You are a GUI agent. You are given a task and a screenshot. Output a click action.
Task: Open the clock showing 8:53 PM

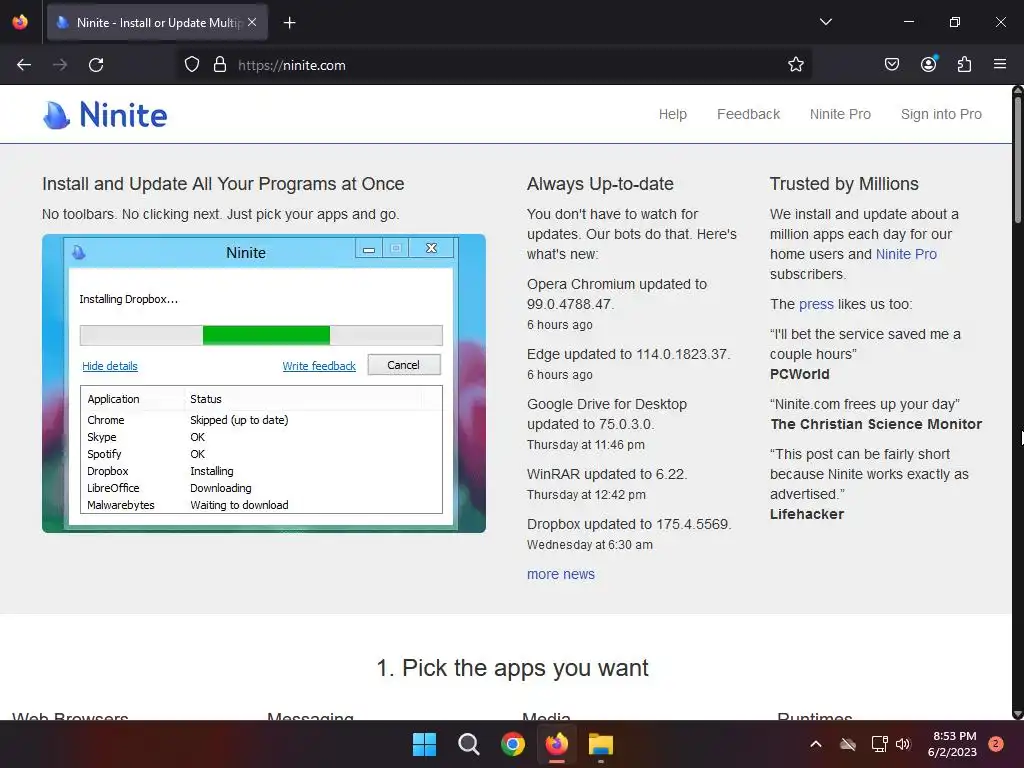pos(952,744)
